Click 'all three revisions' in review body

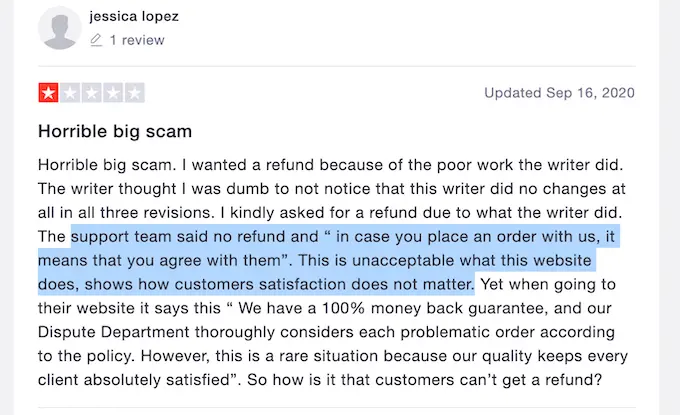(146, 212)
